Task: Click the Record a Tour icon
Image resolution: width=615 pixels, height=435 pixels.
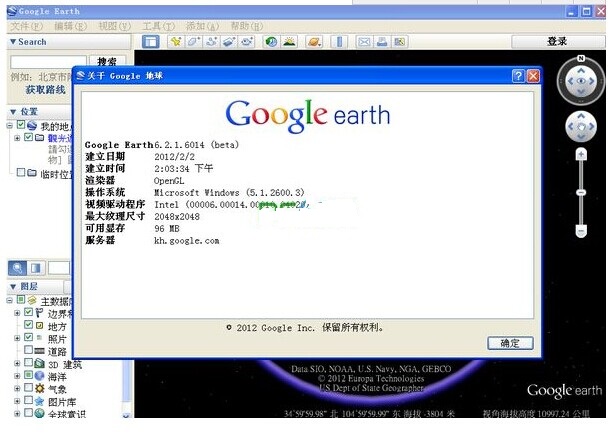Action: tap(247, 42)
